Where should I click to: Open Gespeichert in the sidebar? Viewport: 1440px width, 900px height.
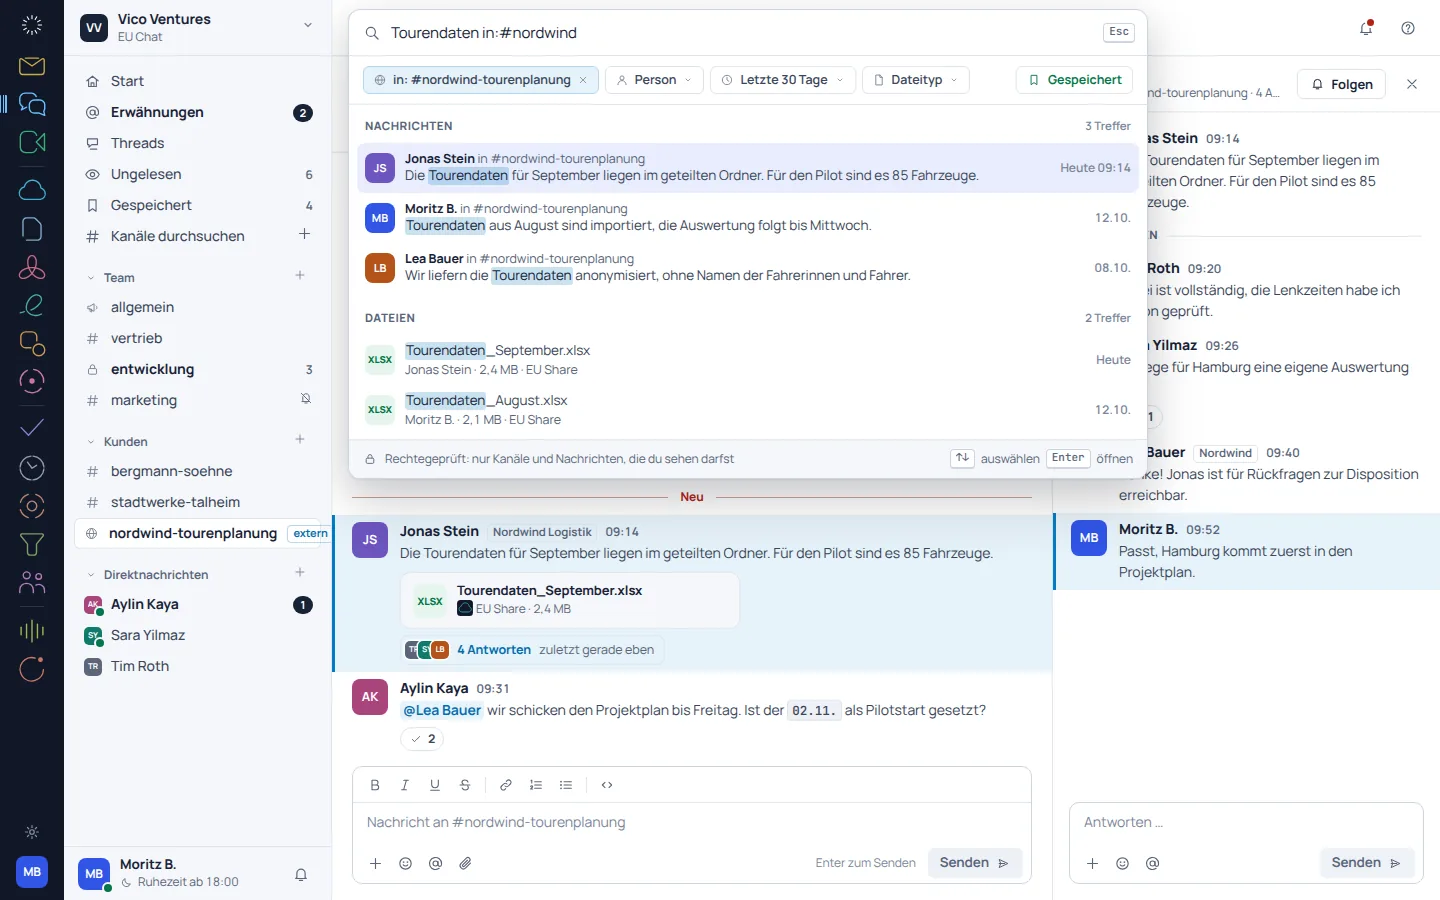198,205
